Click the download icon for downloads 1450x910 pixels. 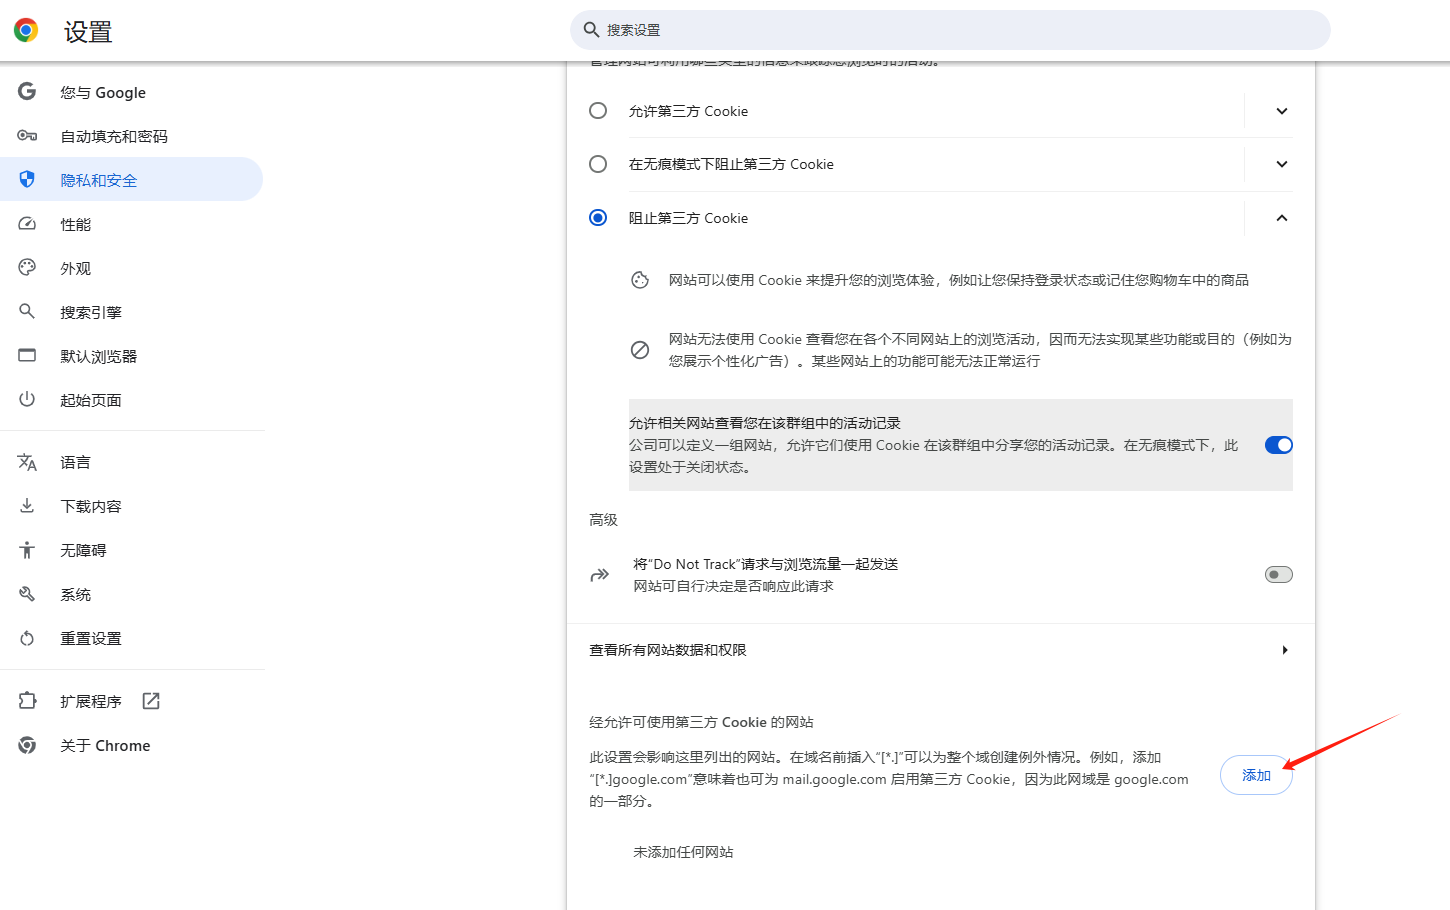pos(27,506)
